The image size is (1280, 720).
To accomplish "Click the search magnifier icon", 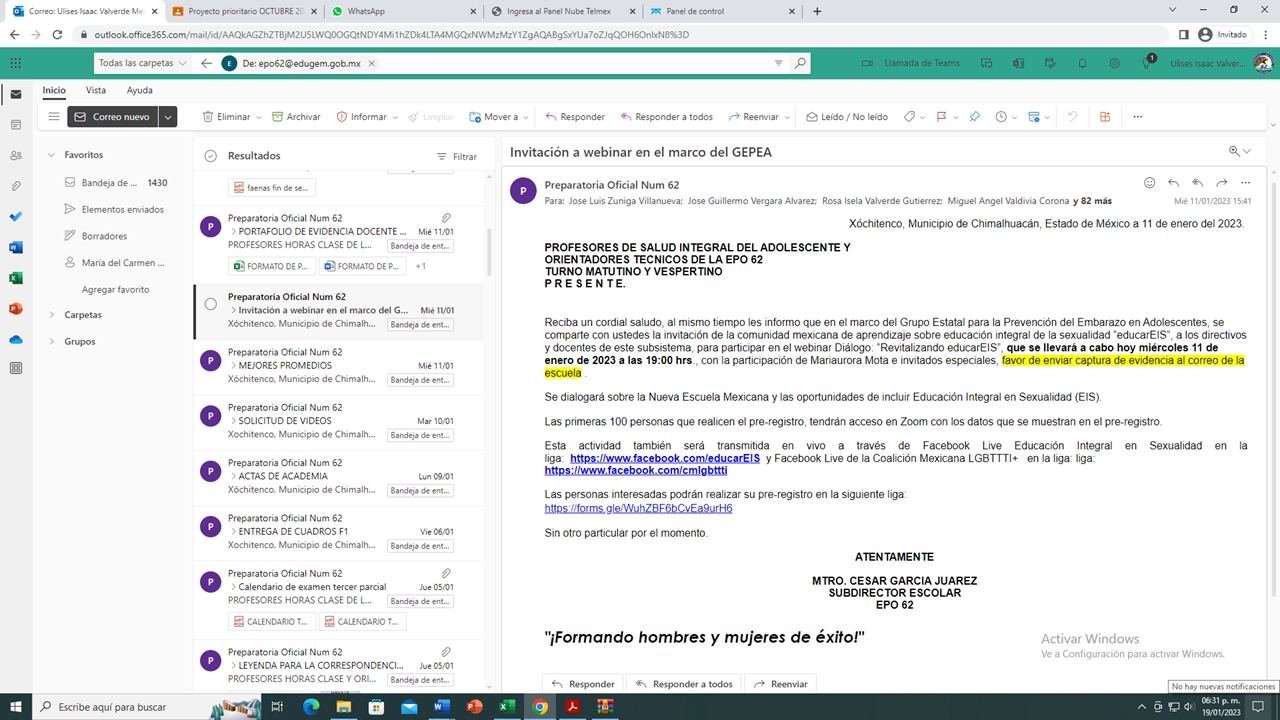I will tap(800, 63).
